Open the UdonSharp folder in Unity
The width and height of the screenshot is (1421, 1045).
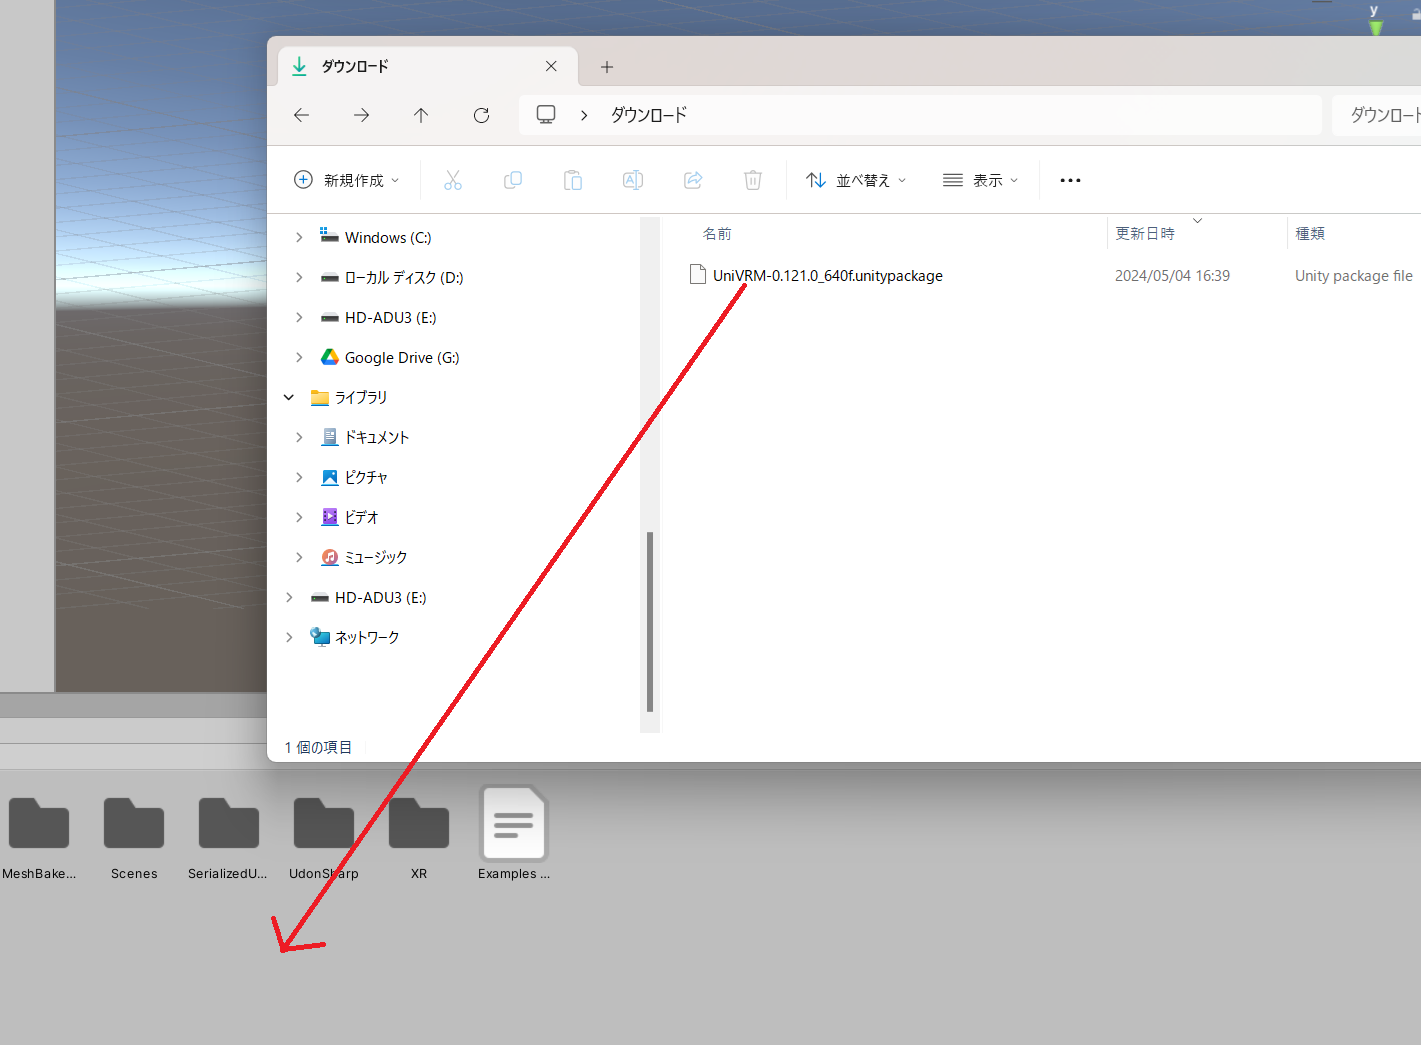coord(323,828)
